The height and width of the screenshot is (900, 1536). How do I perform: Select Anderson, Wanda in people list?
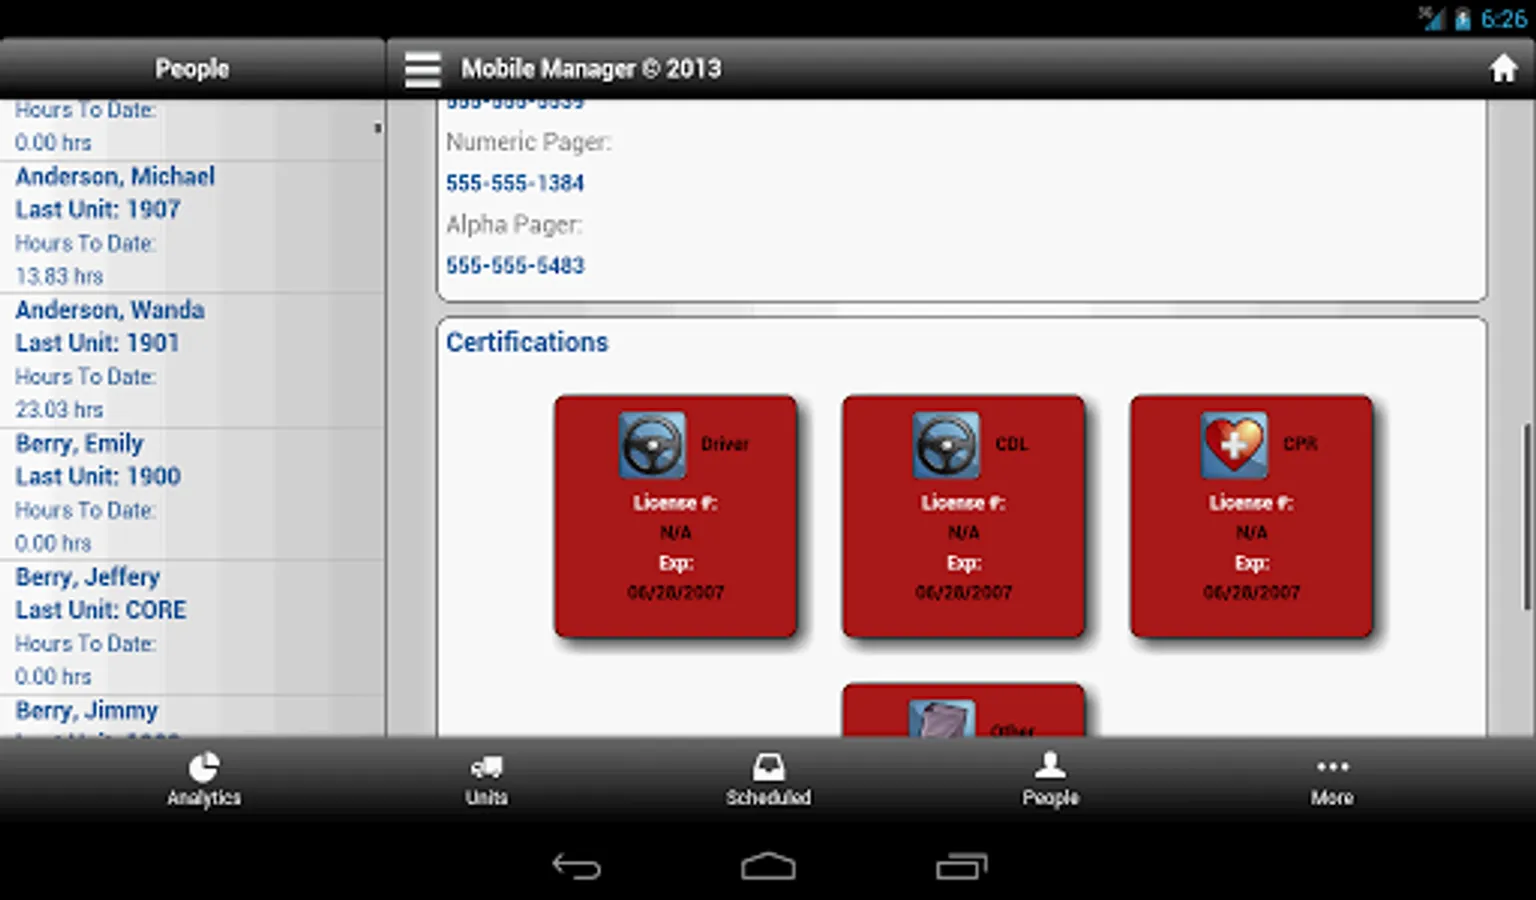(x=110, y=310)
